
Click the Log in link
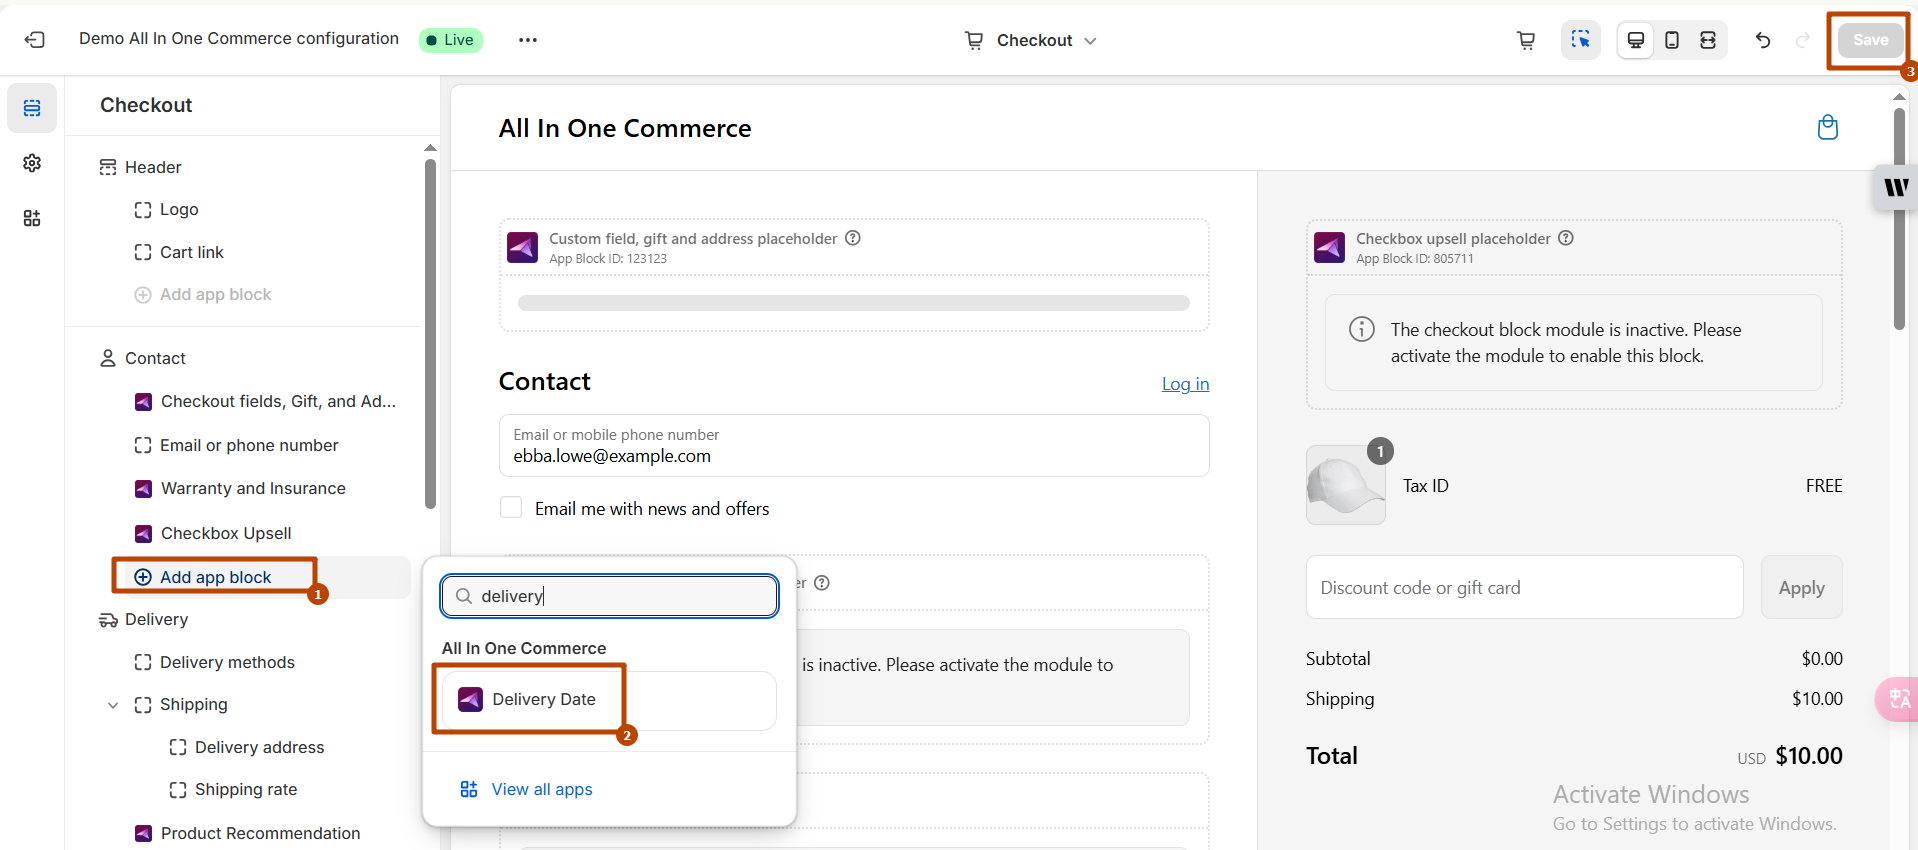point(1185,384)
